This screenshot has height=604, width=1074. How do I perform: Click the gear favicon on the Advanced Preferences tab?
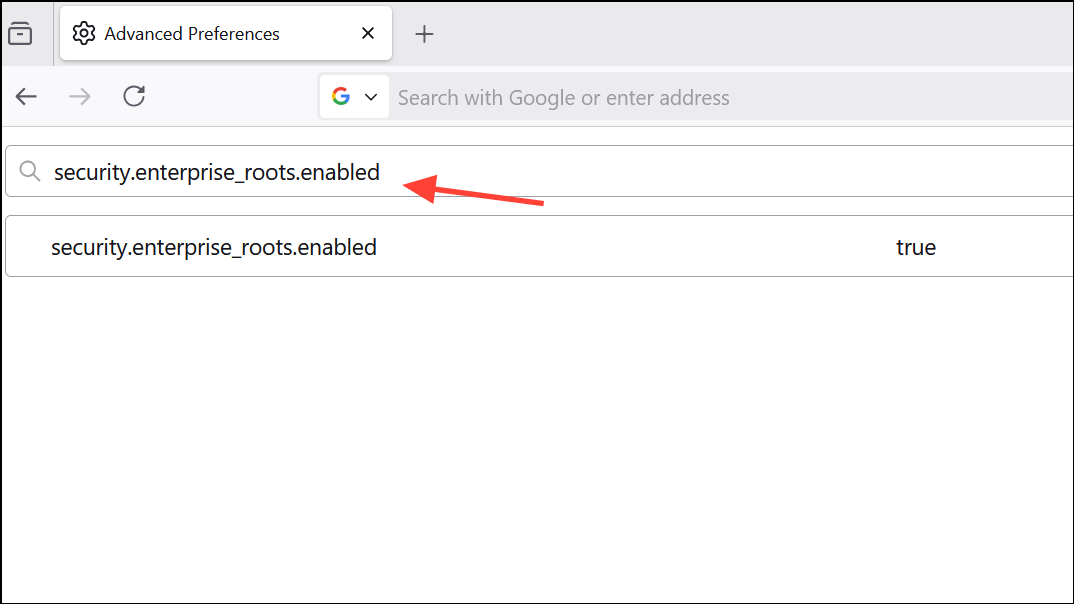coord(85,33)
